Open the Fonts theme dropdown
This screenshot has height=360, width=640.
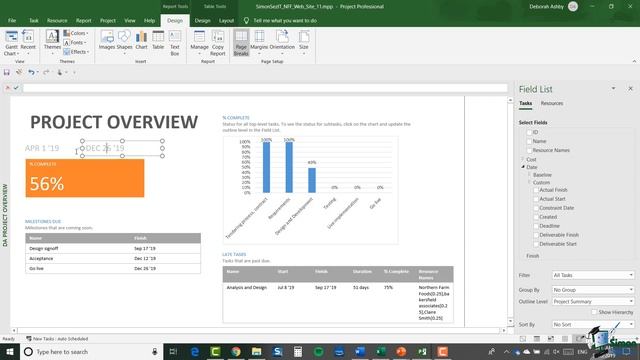click(x=75, y=42)
